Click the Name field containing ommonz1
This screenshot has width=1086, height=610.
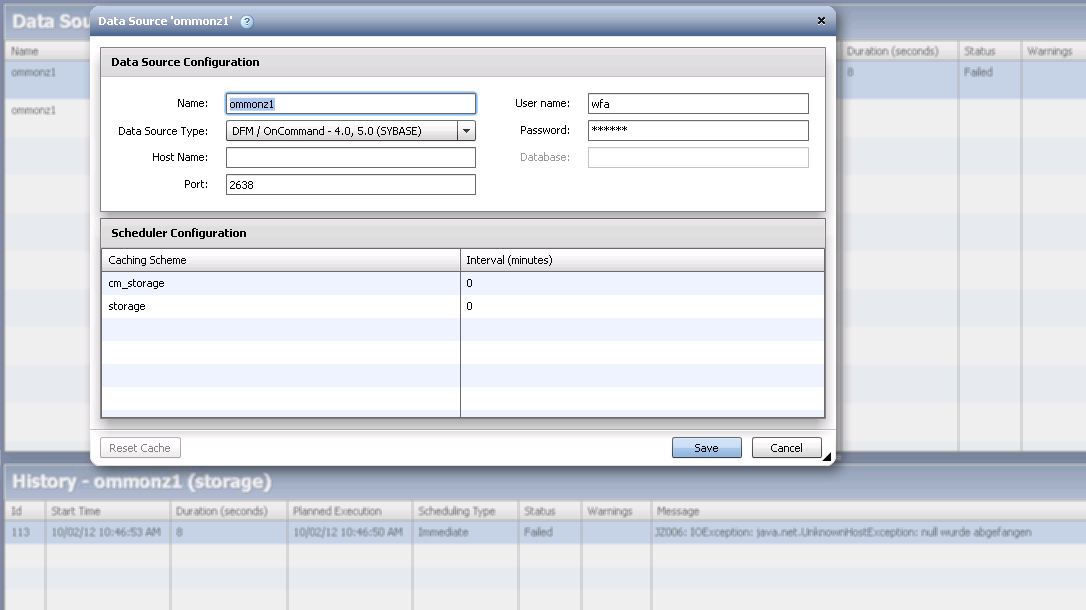pyautogui.click(x=350, y=104)
